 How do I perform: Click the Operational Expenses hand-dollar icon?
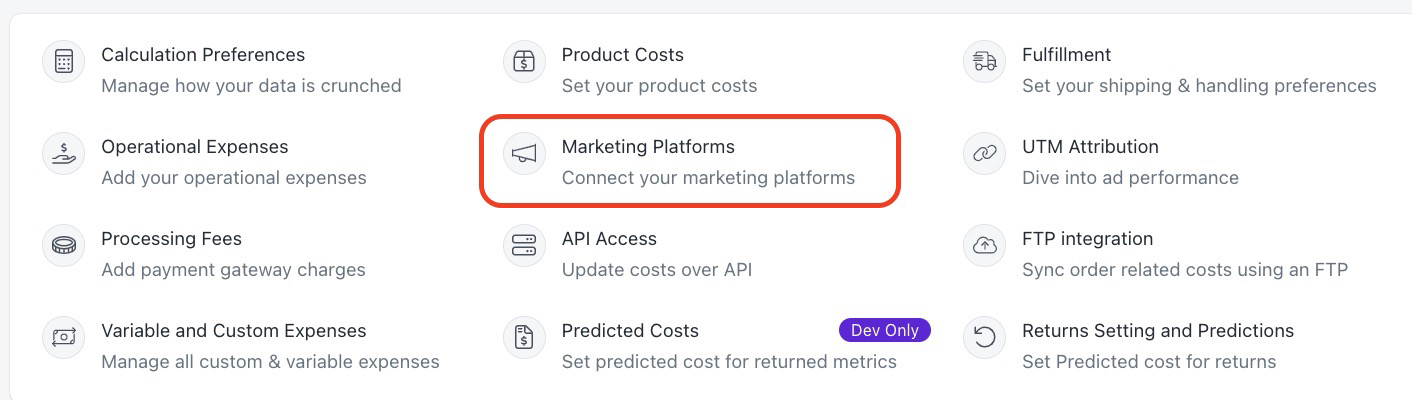(x=64, y=154)
